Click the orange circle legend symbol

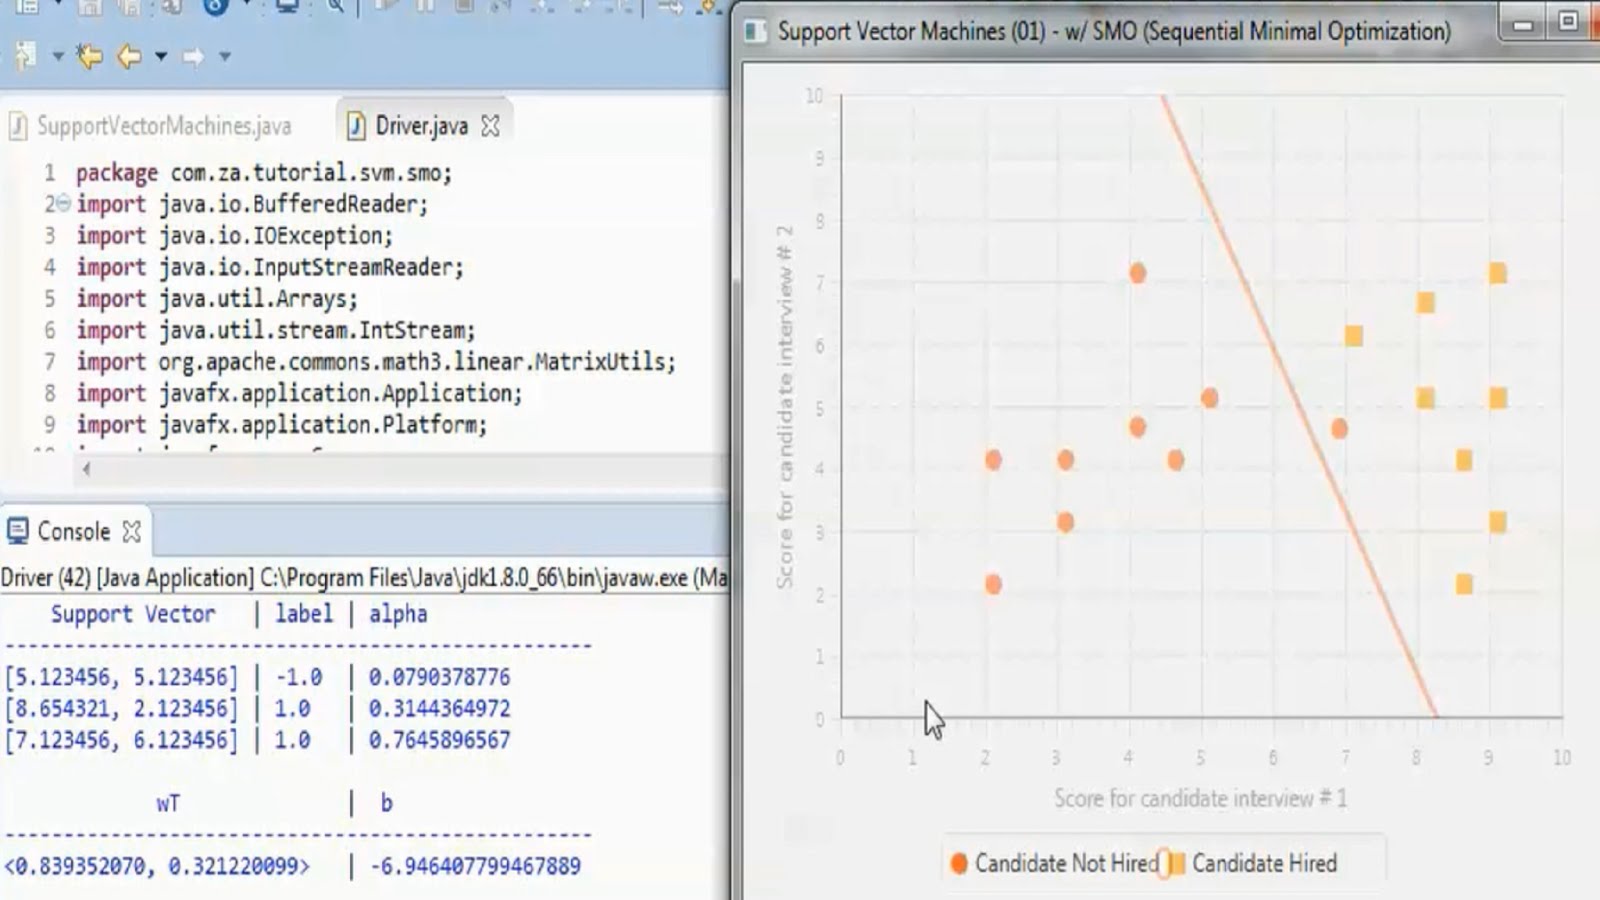(x=959, y=863)
